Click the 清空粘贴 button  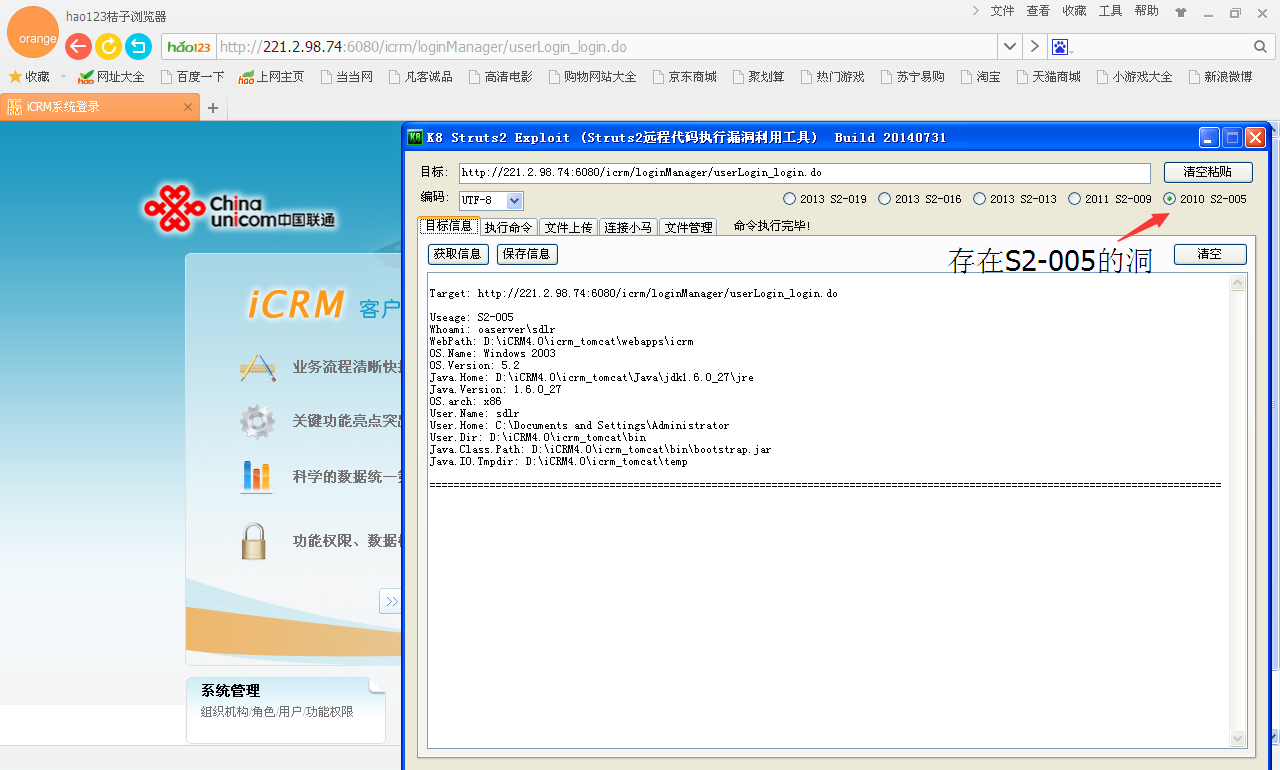pyautogui.click(x=1207, y=172)
